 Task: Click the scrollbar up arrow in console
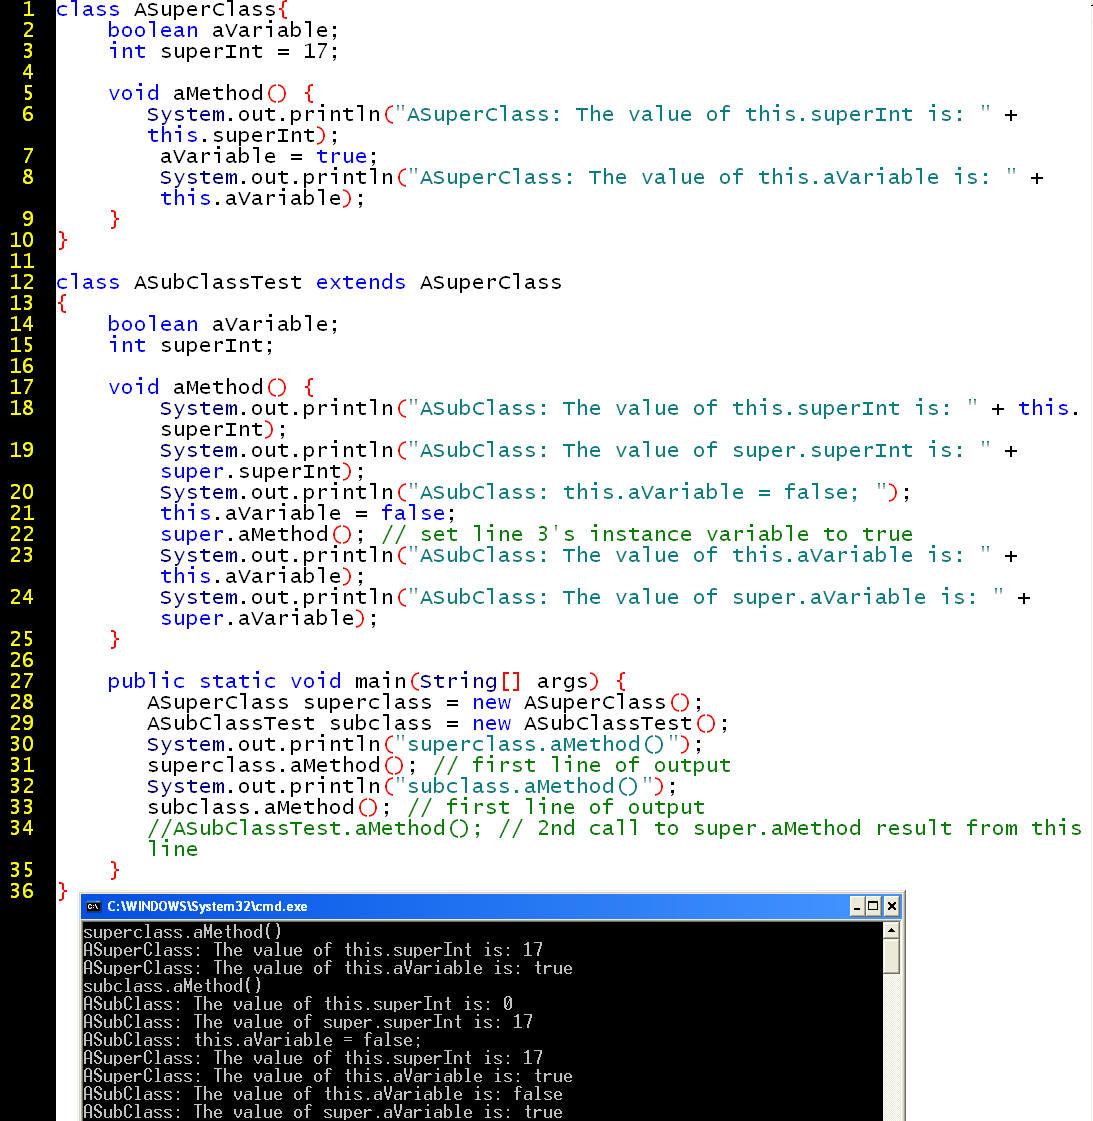(891, 928)
